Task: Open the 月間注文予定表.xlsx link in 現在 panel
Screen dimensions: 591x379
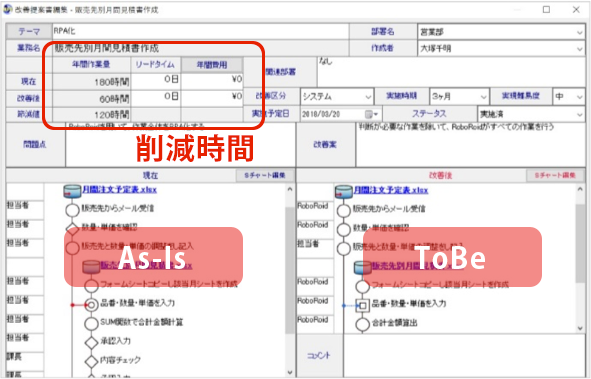Action: point(119,190)
